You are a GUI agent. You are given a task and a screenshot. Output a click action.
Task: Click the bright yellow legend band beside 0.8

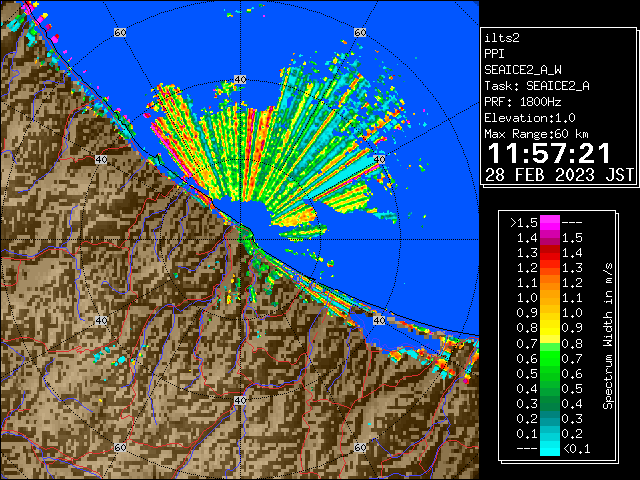(x=549, y=328)
